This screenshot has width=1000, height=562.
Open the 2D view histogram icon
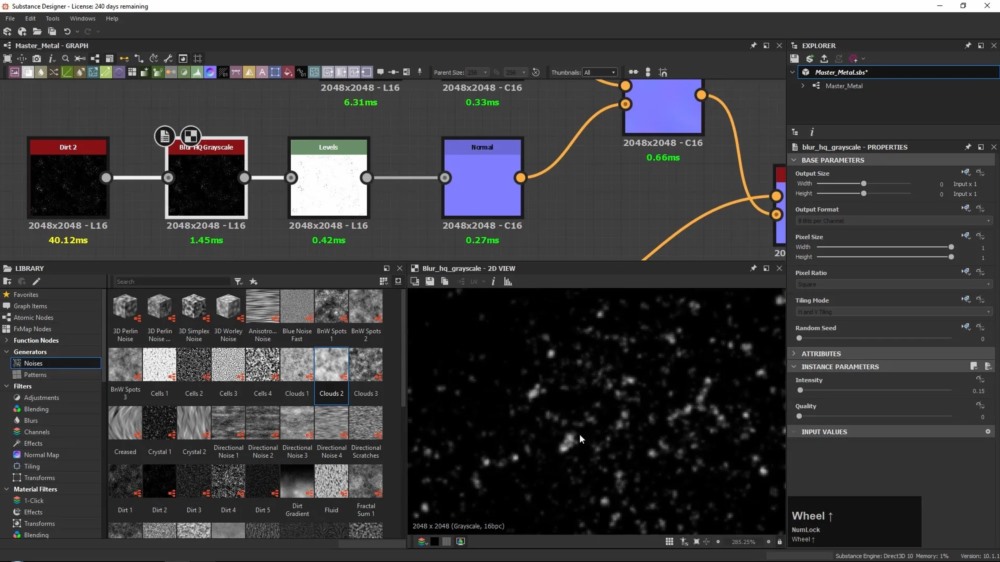point(508,281)
